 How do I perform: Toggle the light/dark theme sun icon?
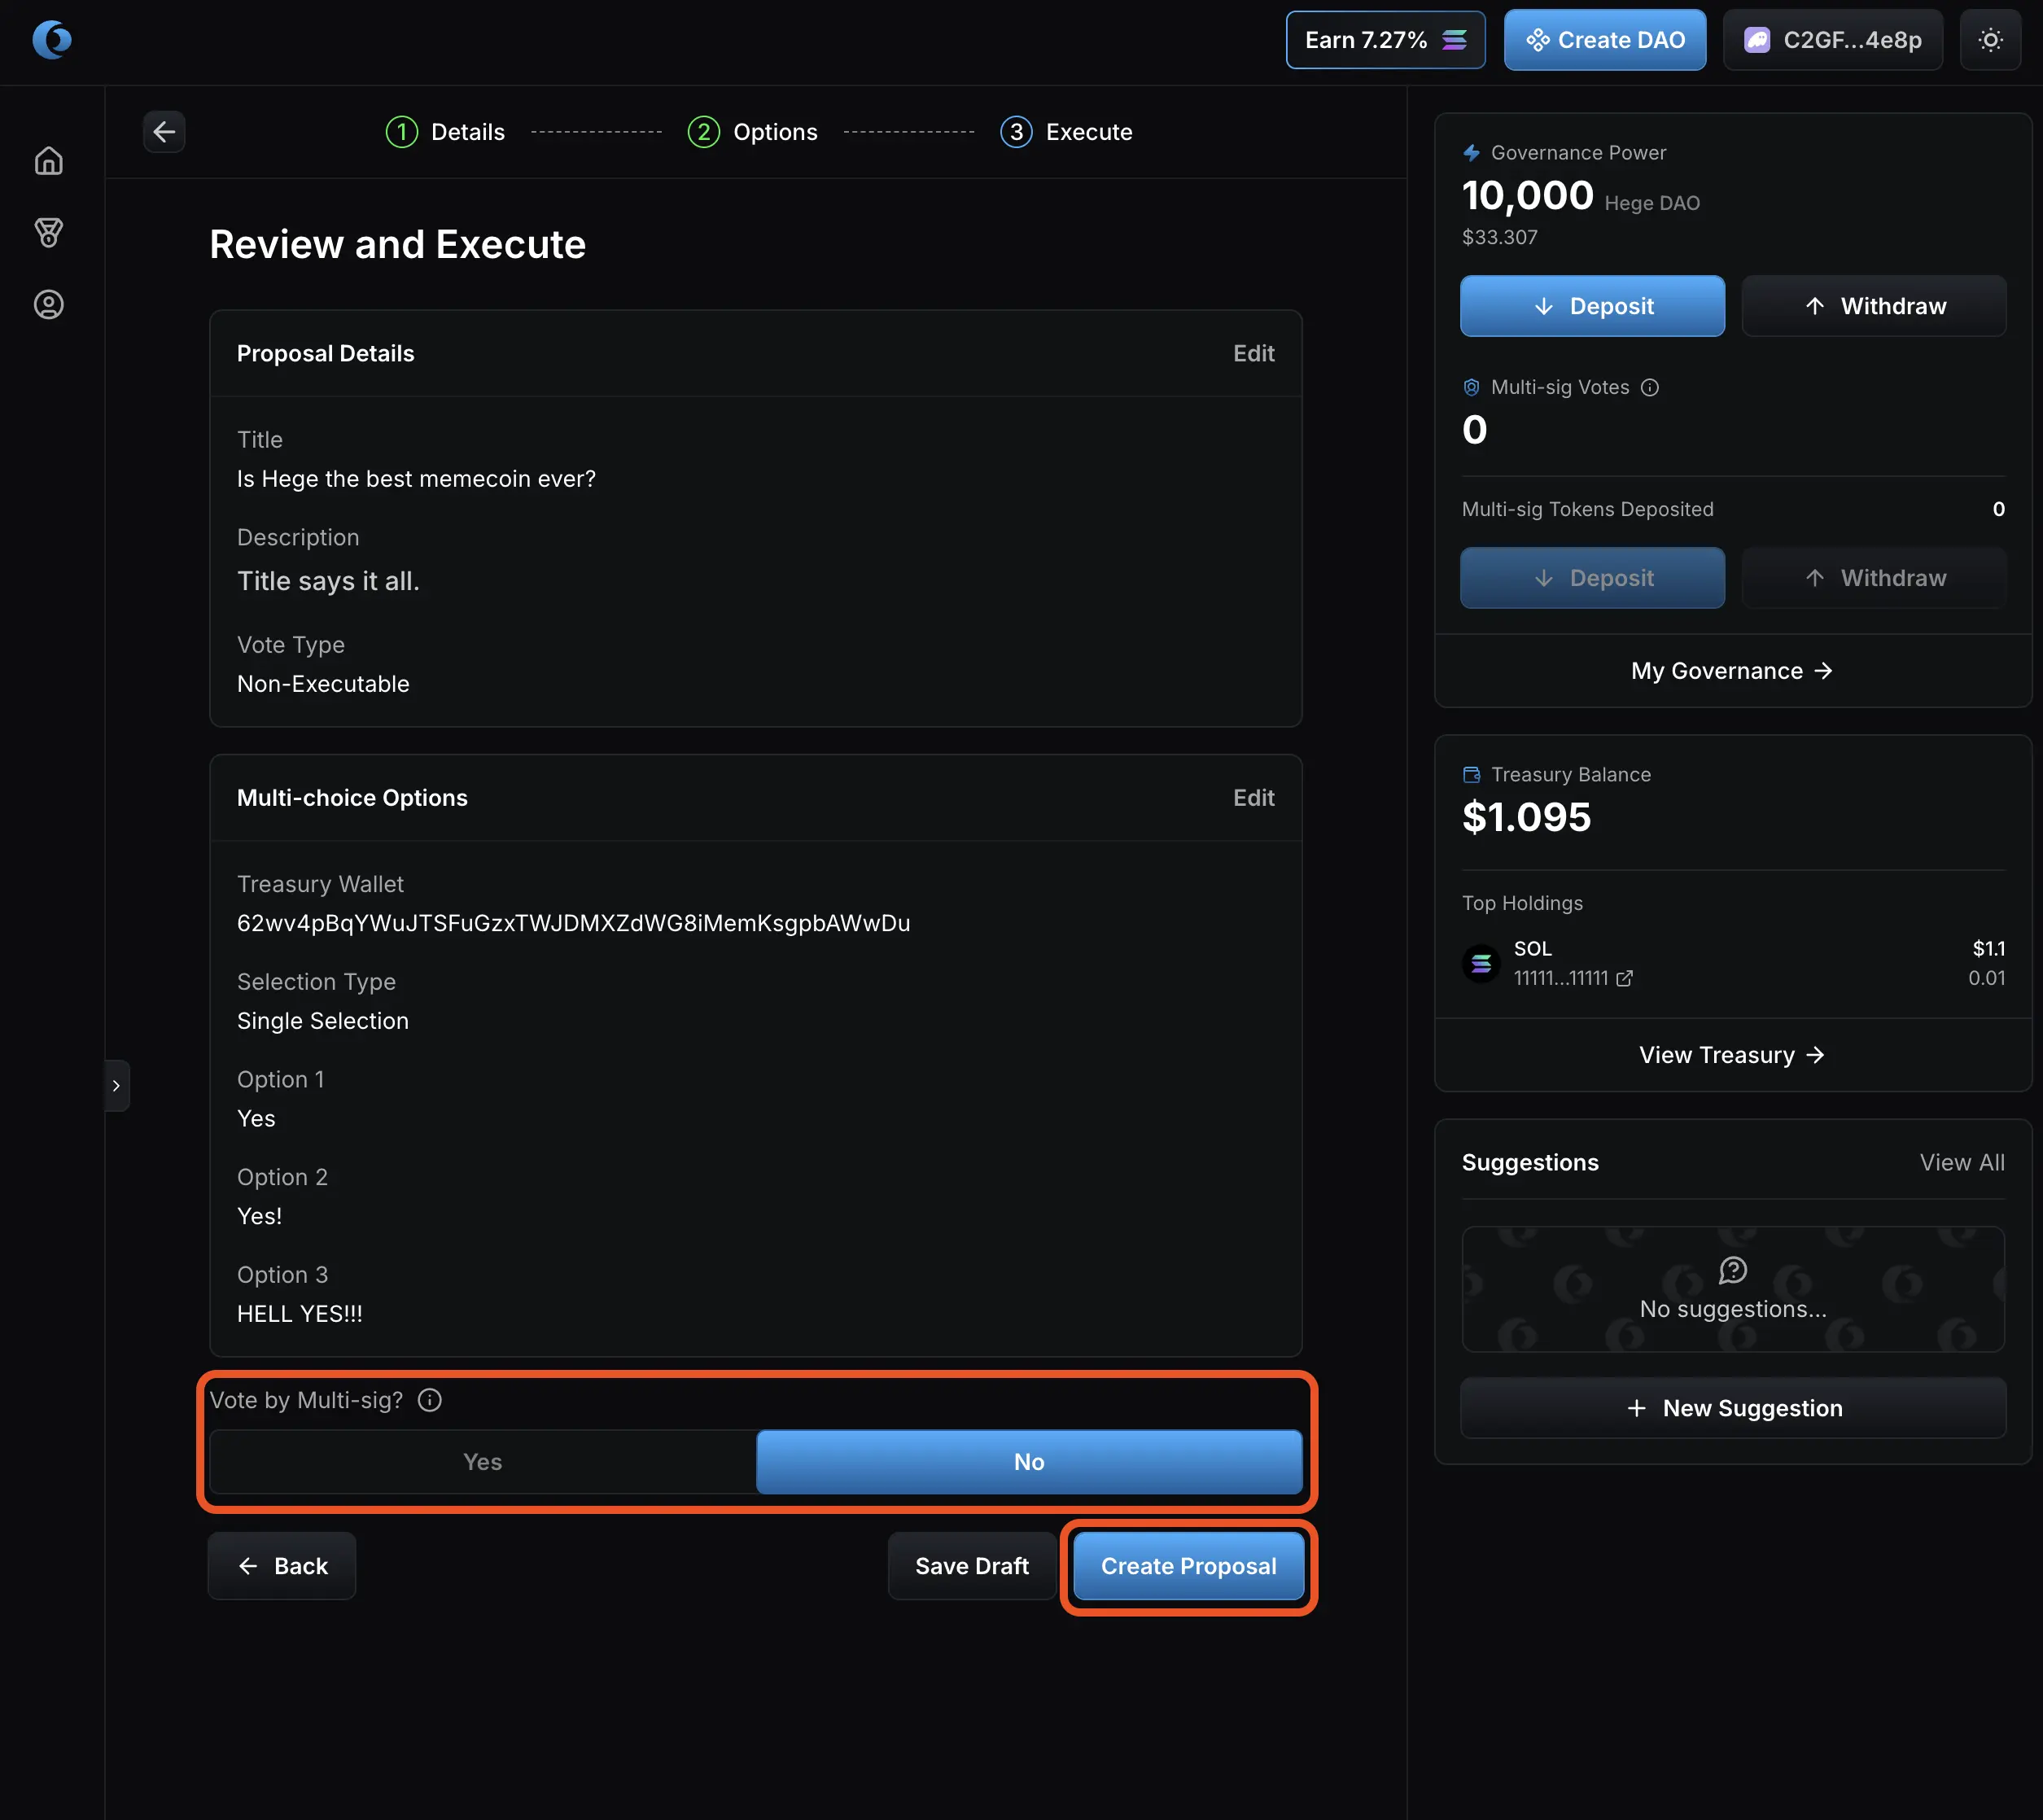[1990, 40]
